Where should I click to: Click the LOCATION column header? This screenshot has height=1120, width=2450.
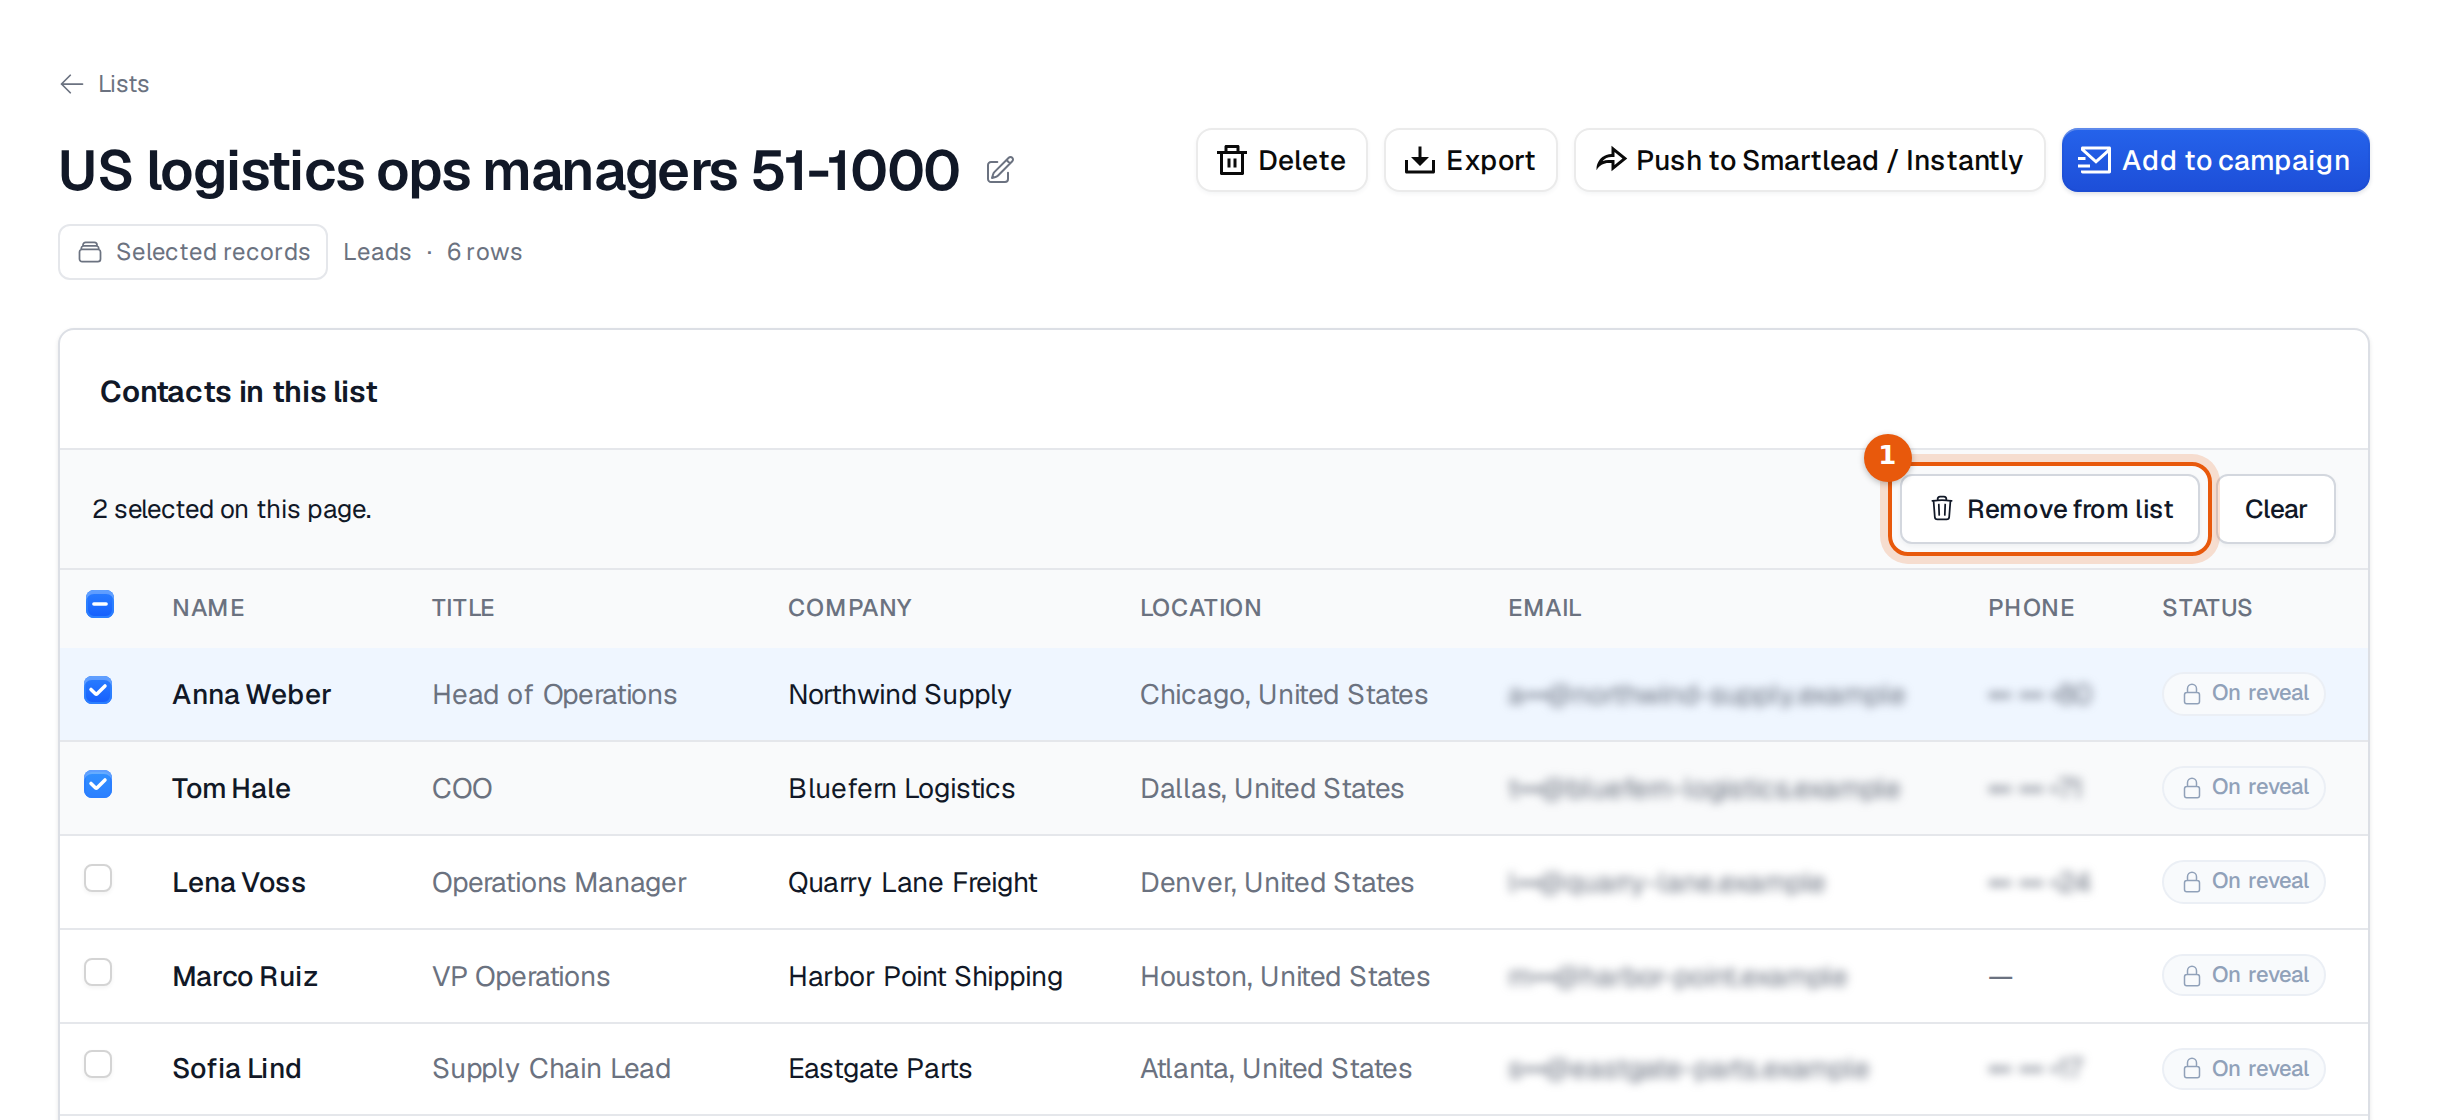(x=1200, y=608)
